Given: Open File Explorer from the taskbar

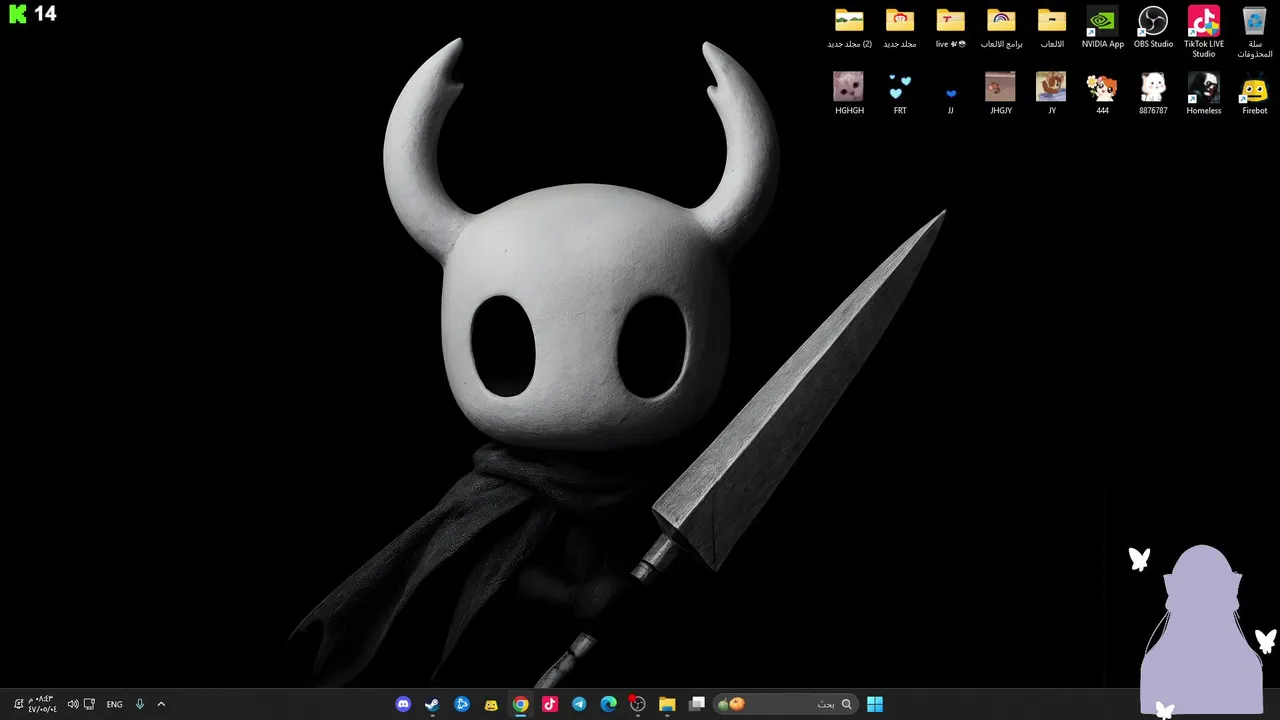Looking at the screenshot, I should (667, 704).
